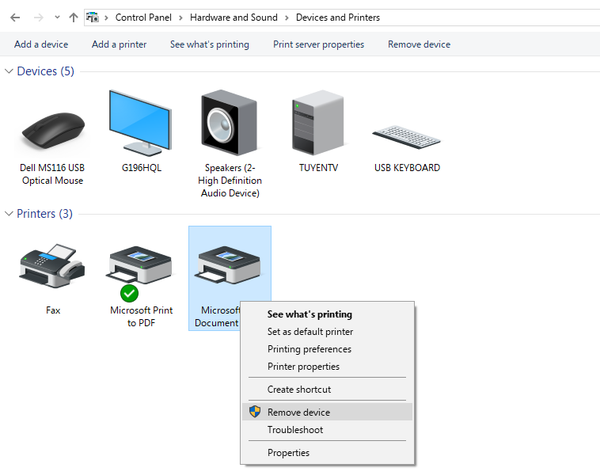600x472 pixels.
Task: Select the Microsoft Document Writer printer icon
Action: [229, 265]
